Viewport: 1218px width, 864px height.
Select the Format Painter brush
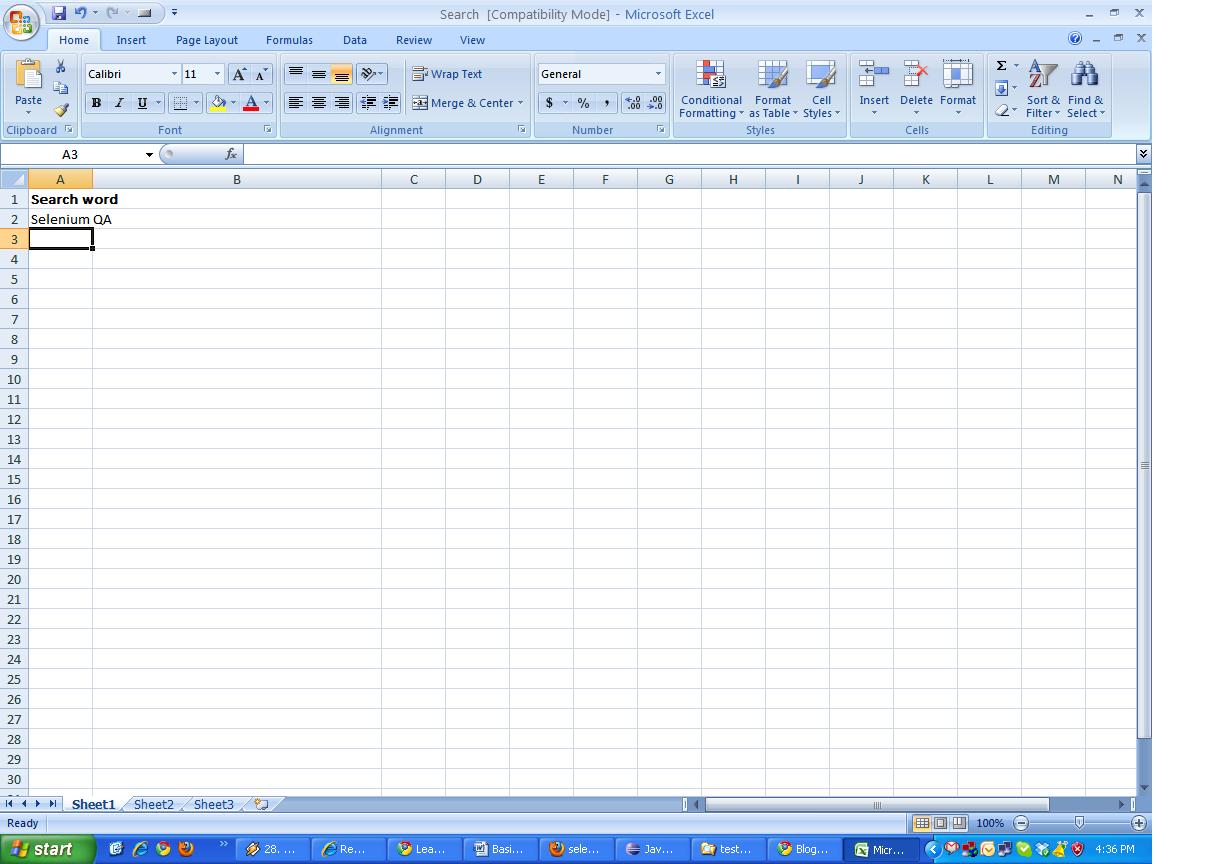[x=60, y=110]
